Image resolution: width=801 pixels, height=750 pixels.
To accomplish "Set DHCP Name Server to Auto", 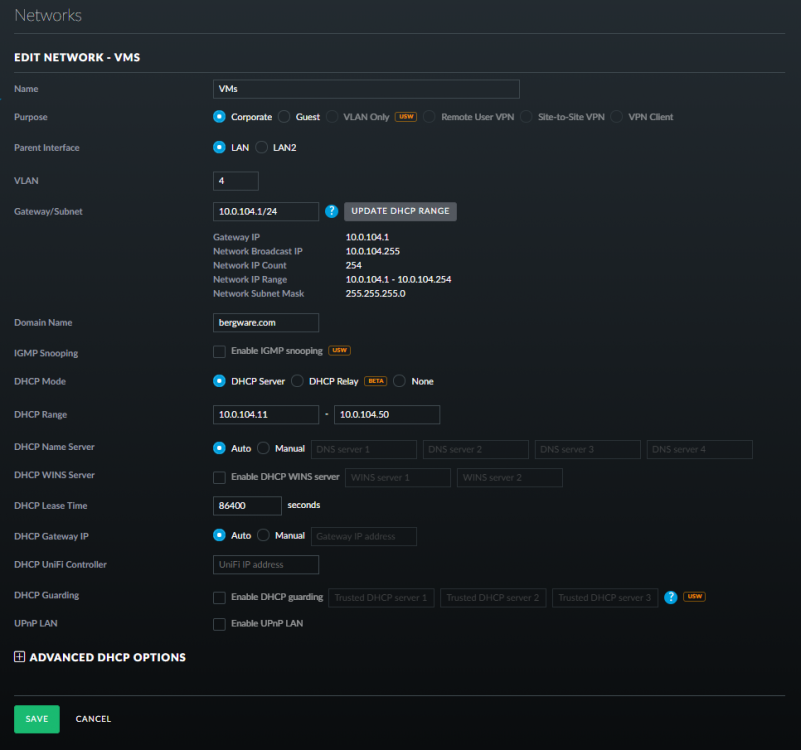I will pos(219,448).
